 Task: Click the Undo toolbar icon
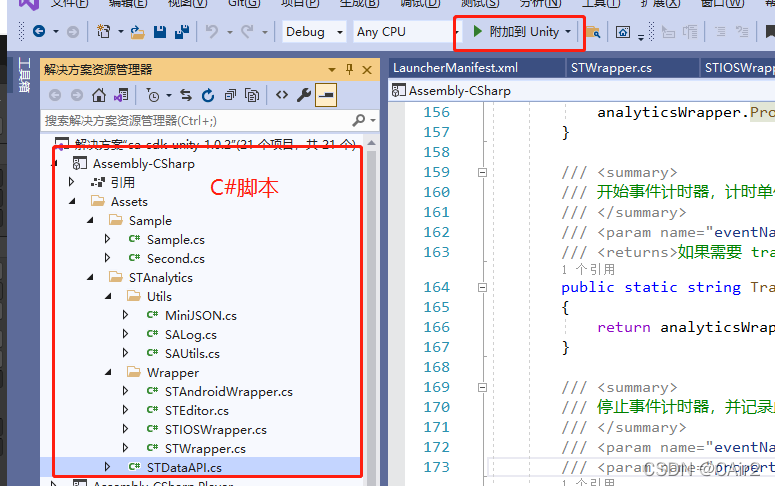[212, 32]
